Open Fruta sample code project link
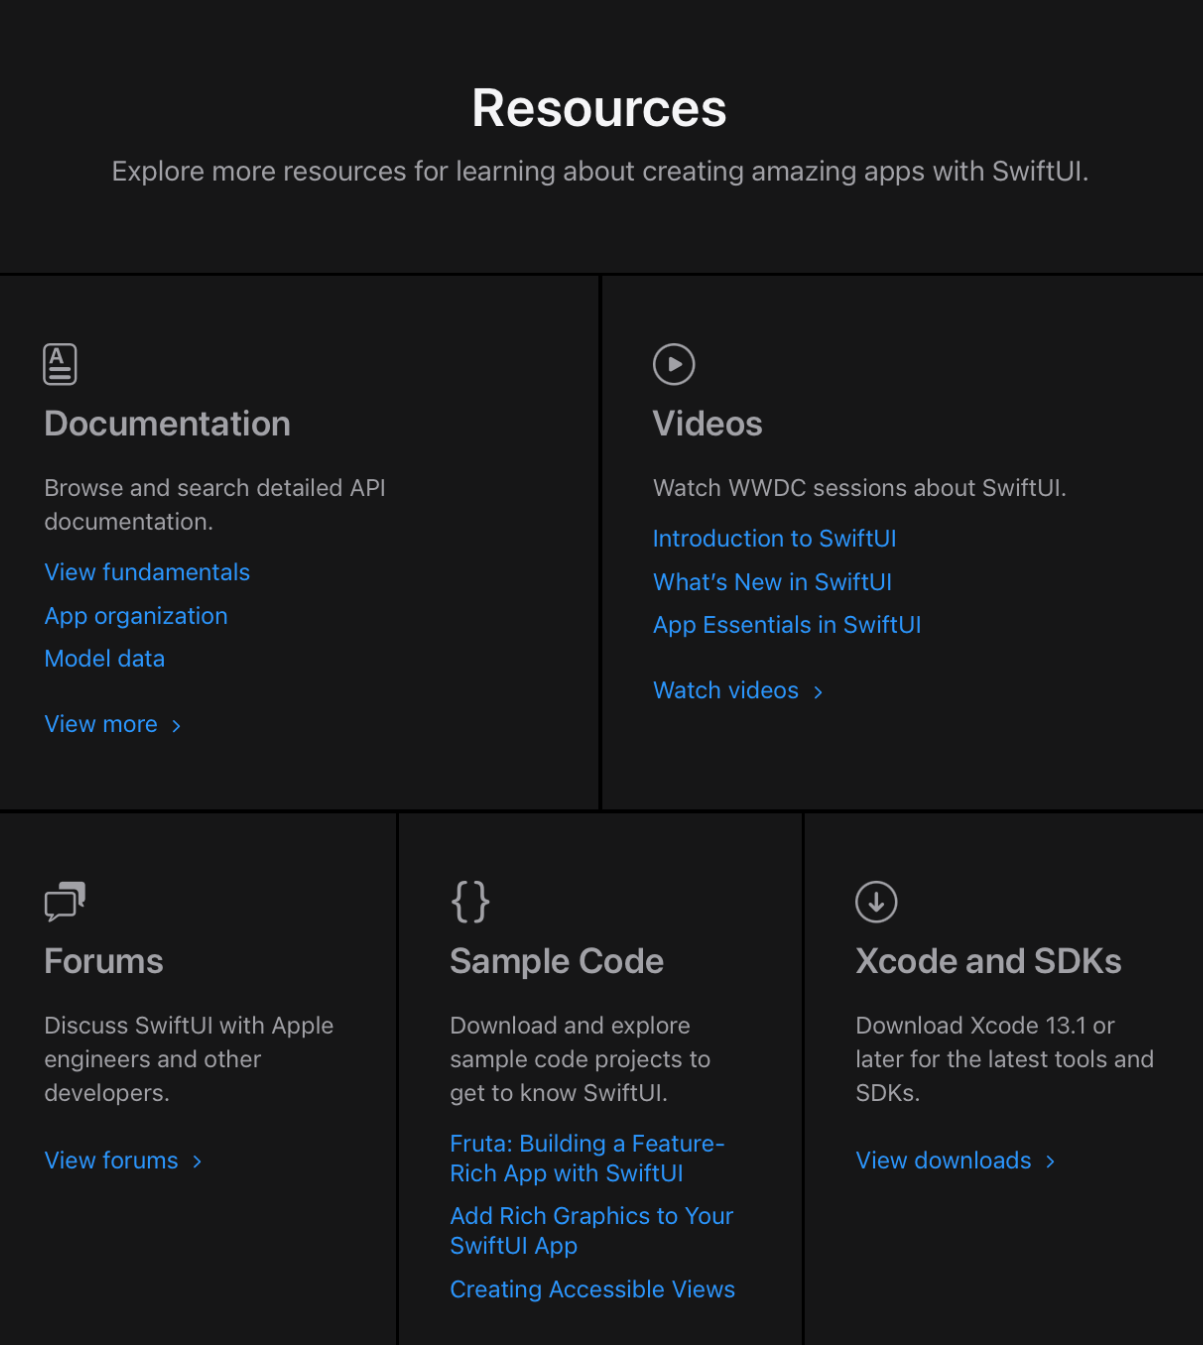The height and width of the screenshot is (1345, 1203). (588, 1158)
